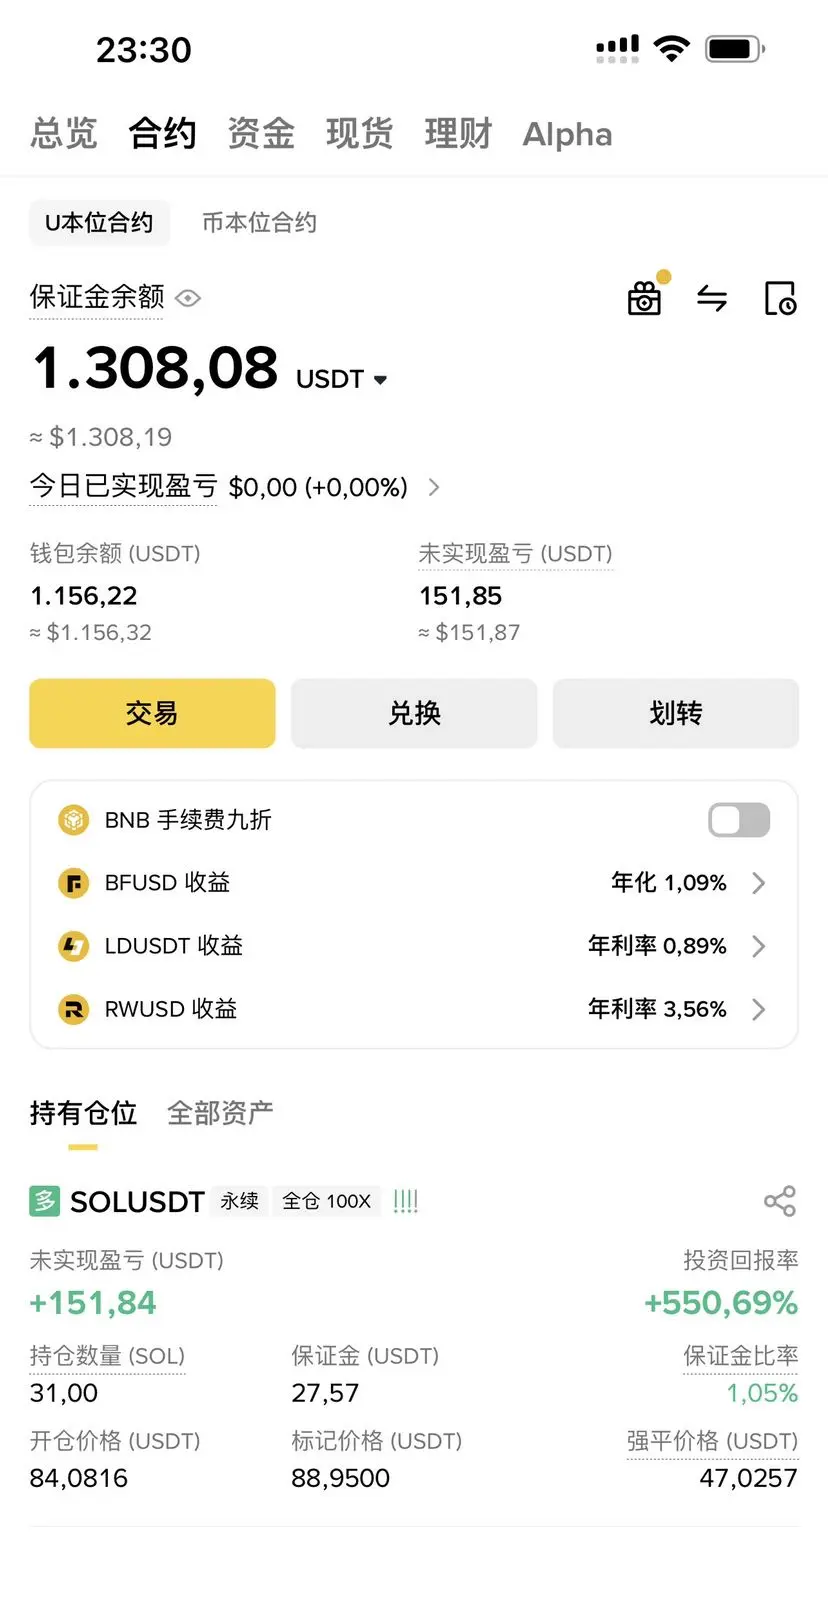Screen dimensions: 828x1606
Task: Enable BNB fee discount switch
Action: 739,820
